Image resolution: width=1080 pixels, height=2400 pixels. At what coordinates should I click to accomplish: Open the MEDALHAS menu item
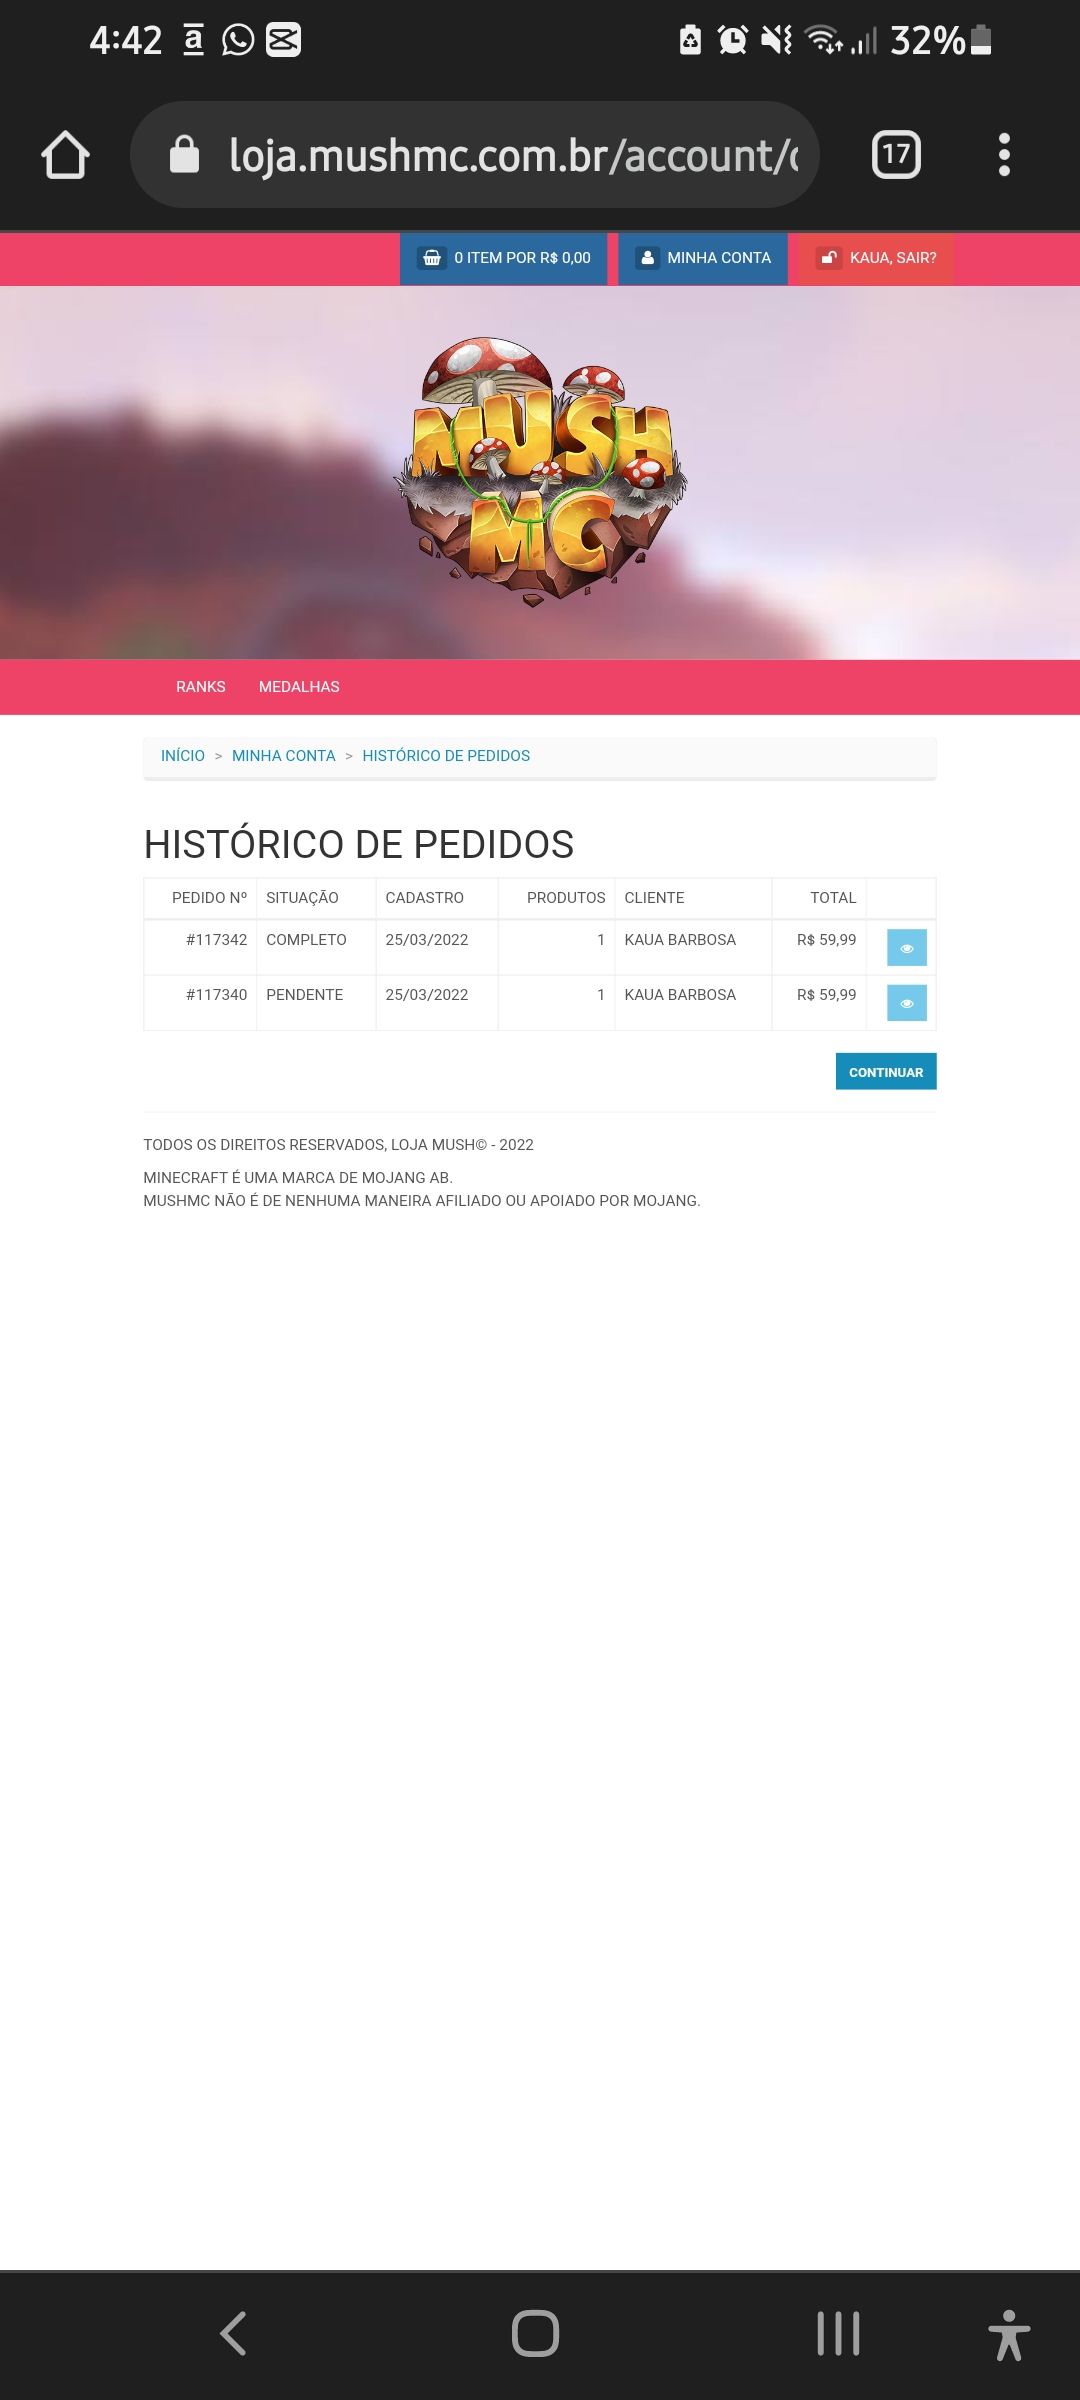299,687
